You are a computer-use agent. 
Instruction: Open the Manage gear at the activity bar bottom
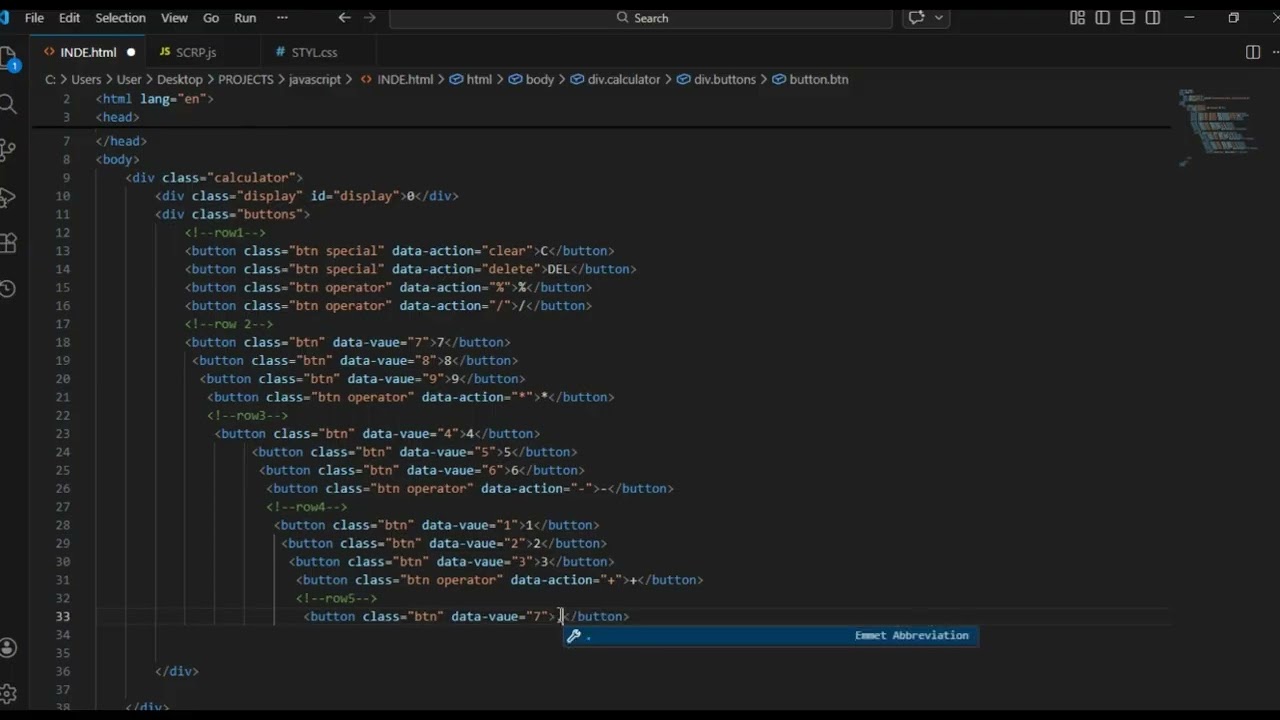coord(8,693)
